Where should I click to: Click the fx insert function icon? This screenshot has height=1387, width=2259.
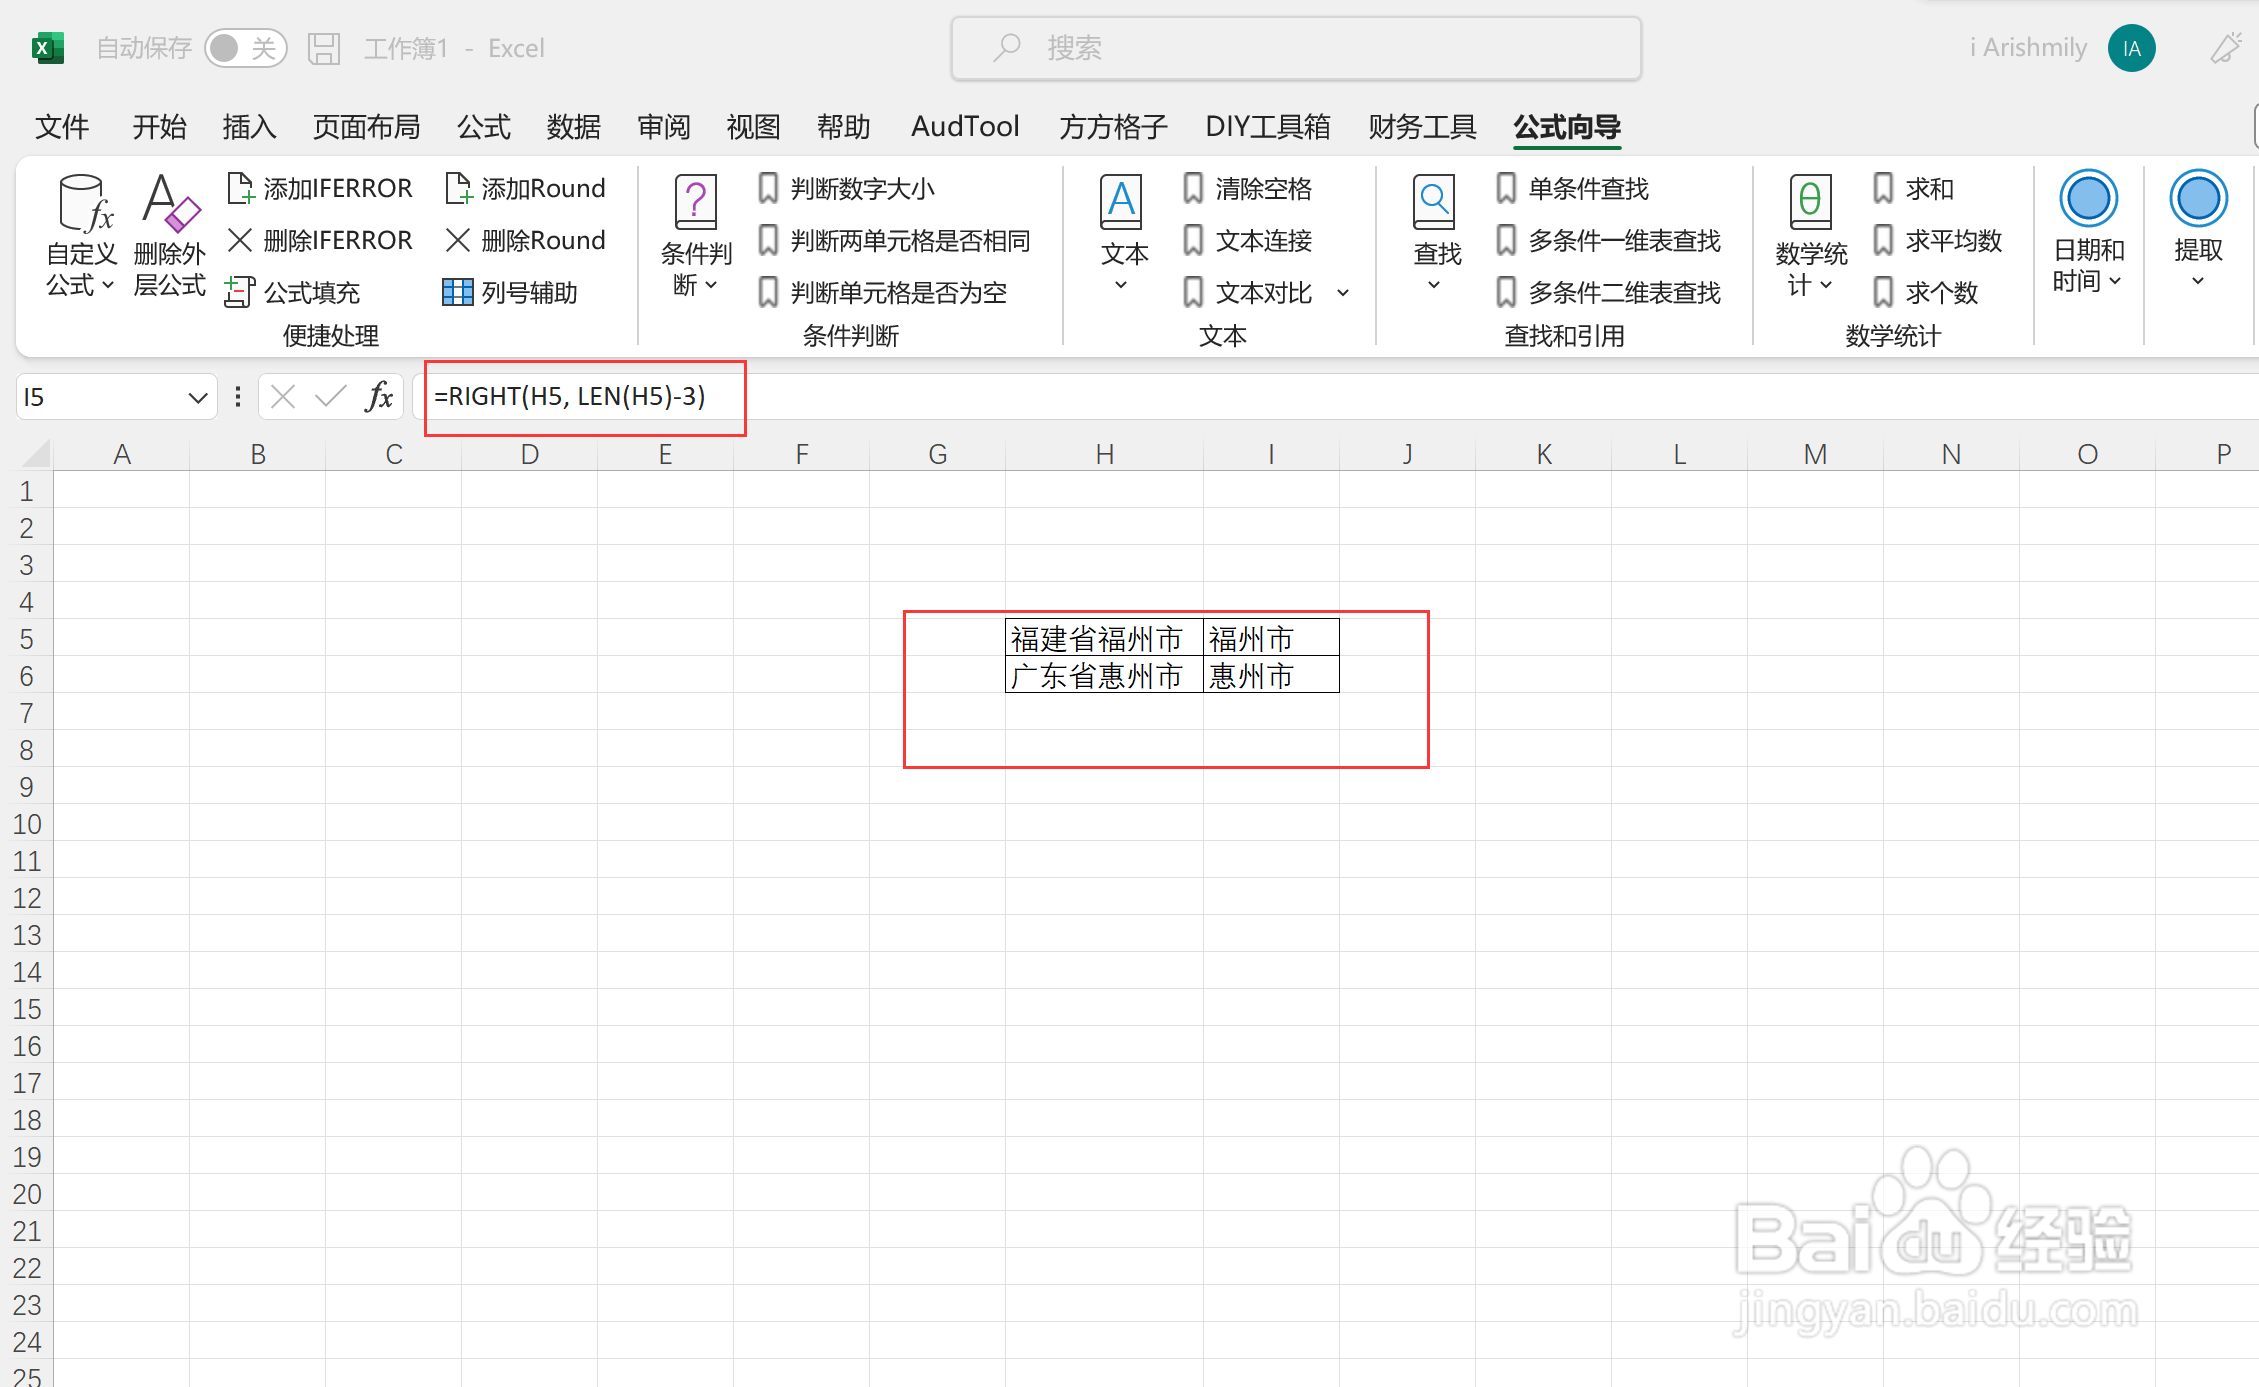point(379,397)
